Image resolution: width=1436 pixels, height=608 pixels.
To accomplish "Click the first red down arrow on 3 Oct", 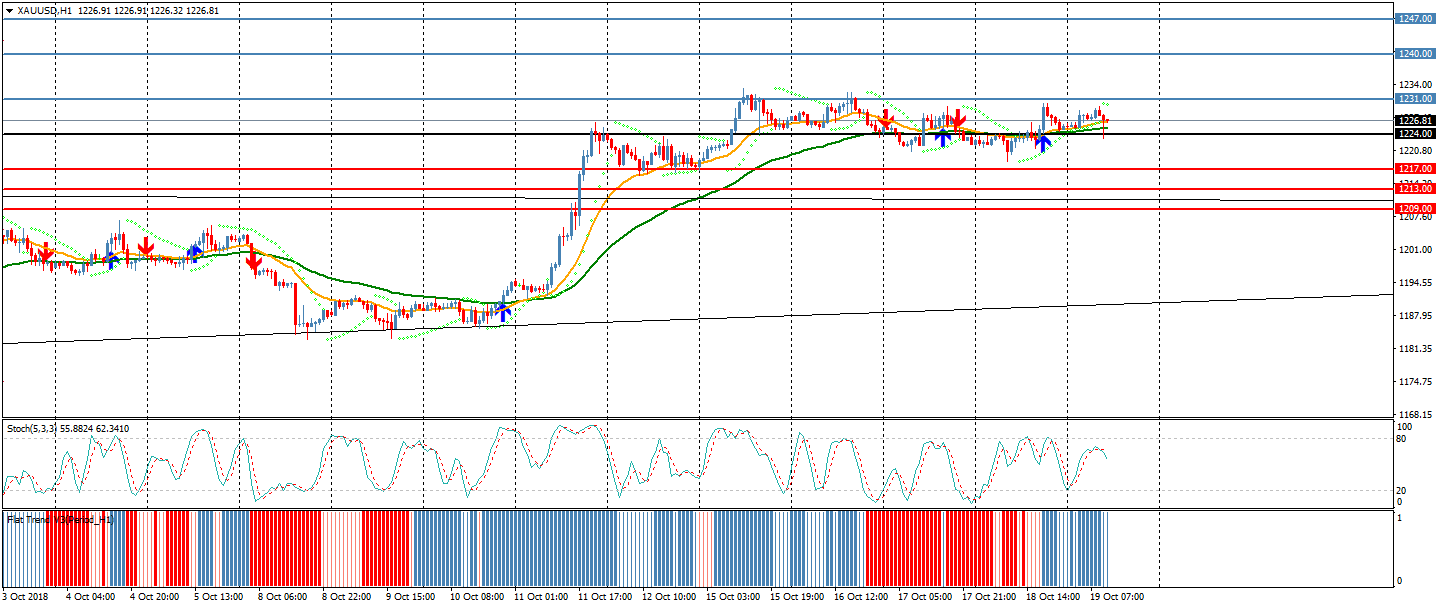I will (44, 252).
